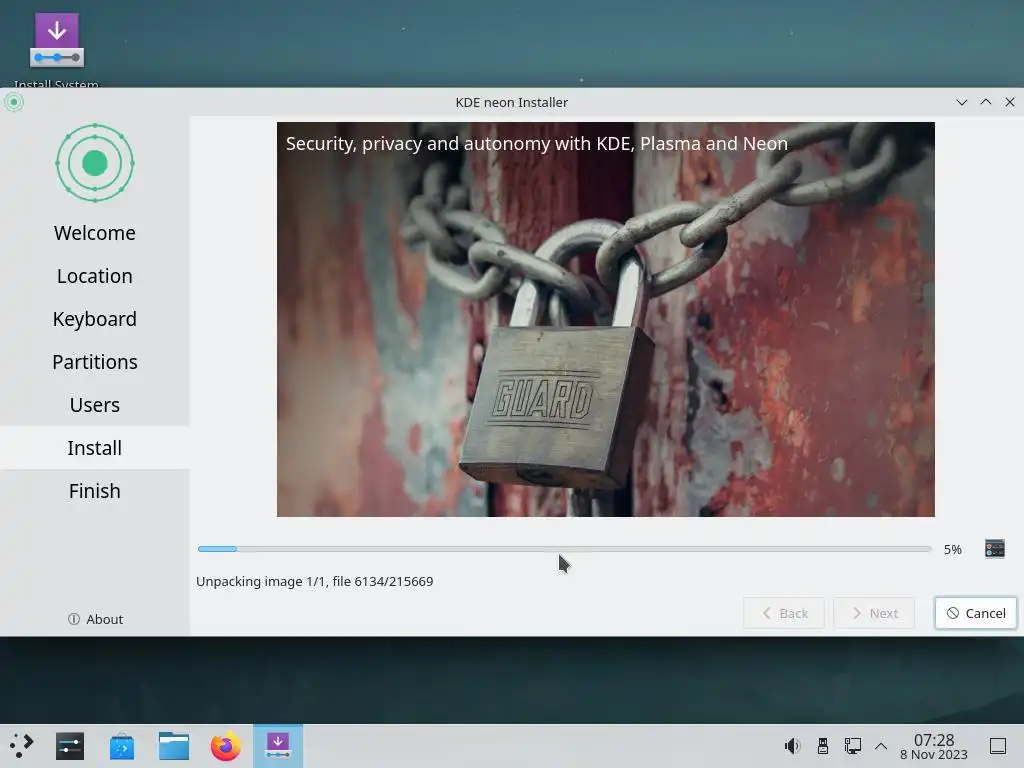Launch Firefox from the taskbar

coord(226,746)
